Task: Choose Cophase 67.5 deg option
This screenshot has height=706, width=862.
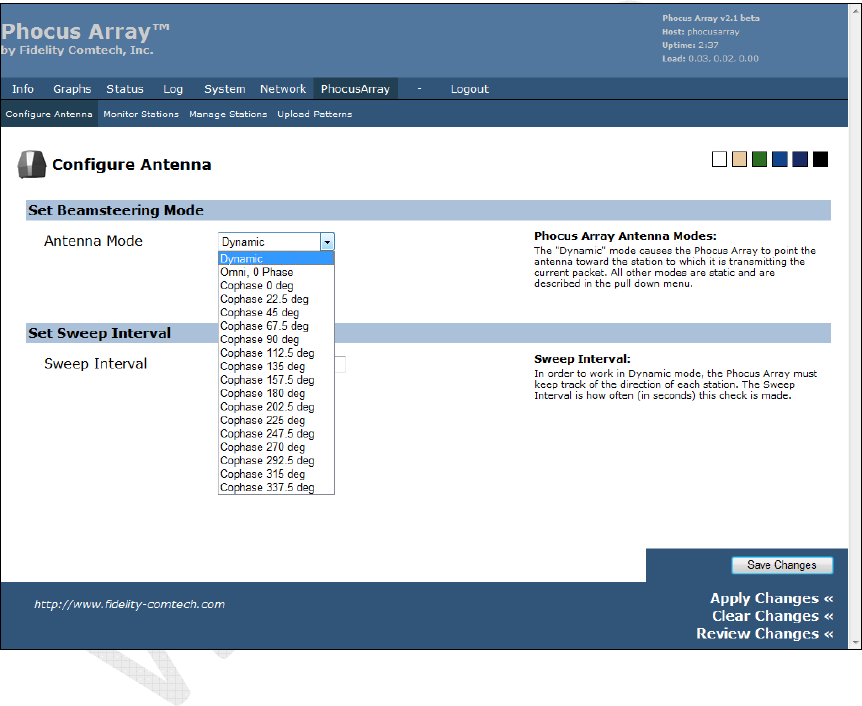Action: (x=276, y=326)
